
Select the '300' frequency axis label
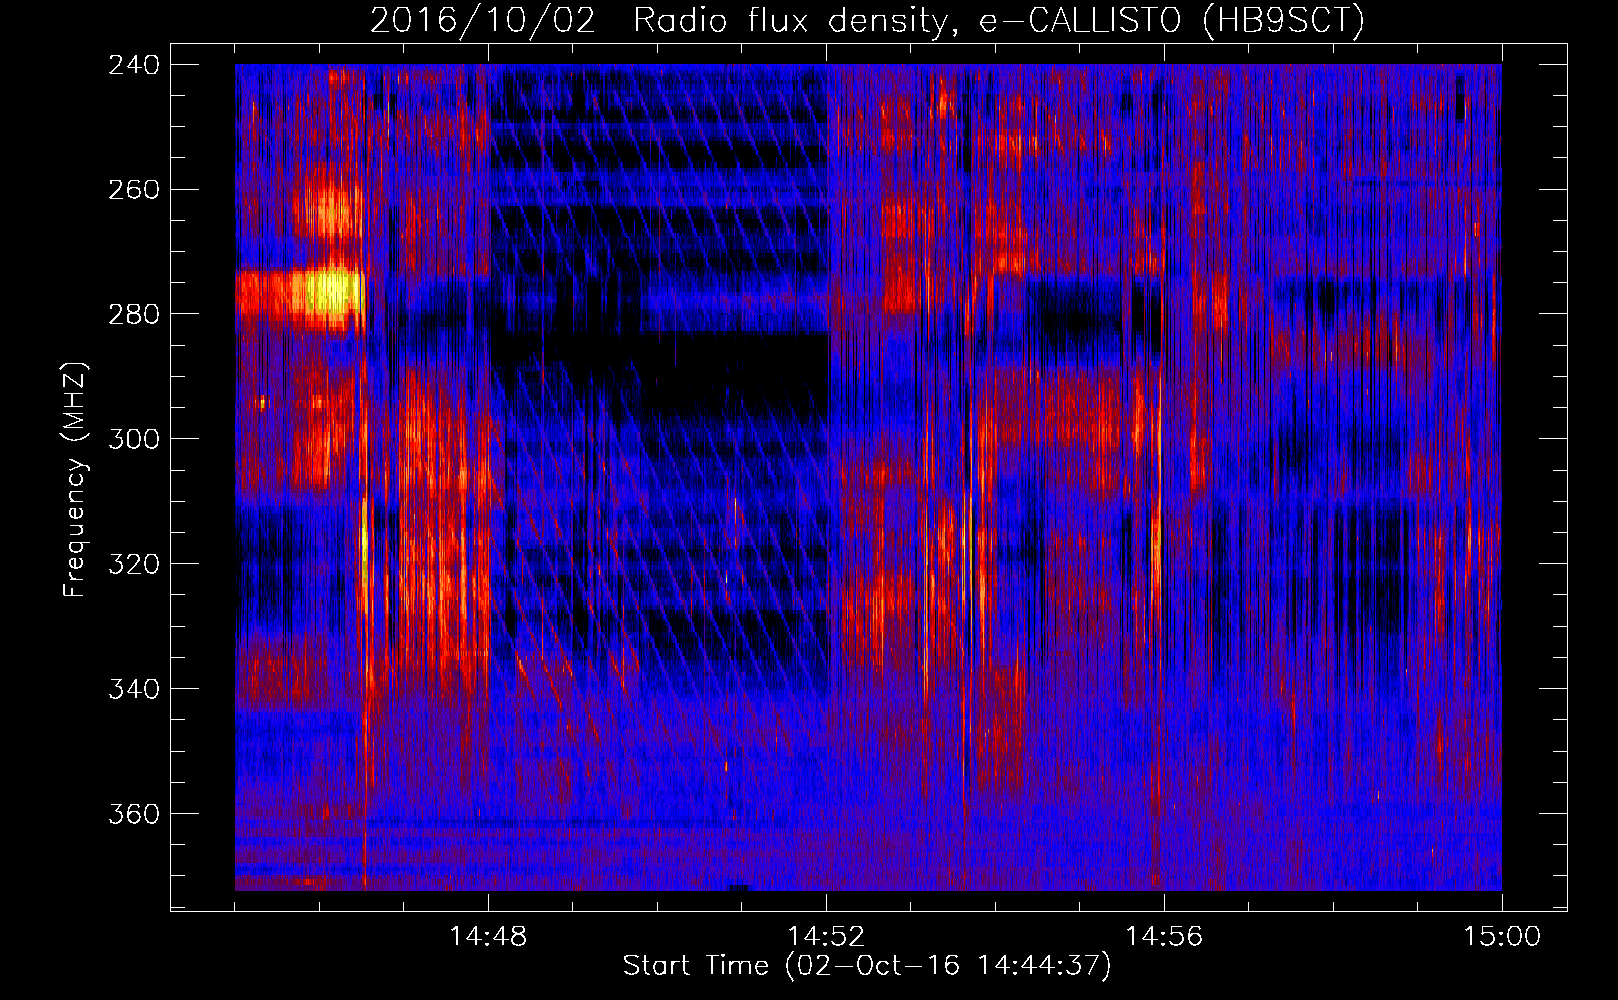(134, 440)
